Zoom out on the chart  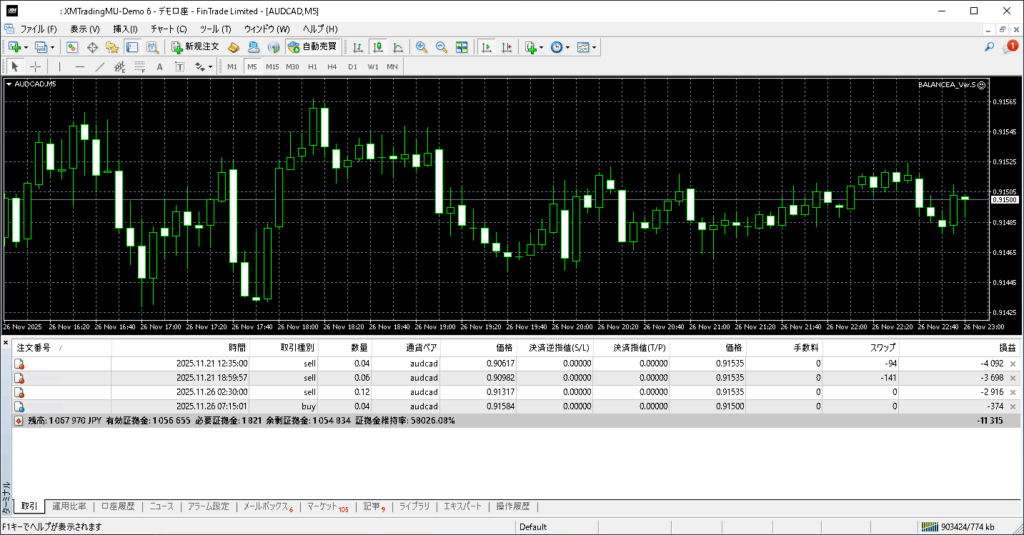[x=441, y=47]
